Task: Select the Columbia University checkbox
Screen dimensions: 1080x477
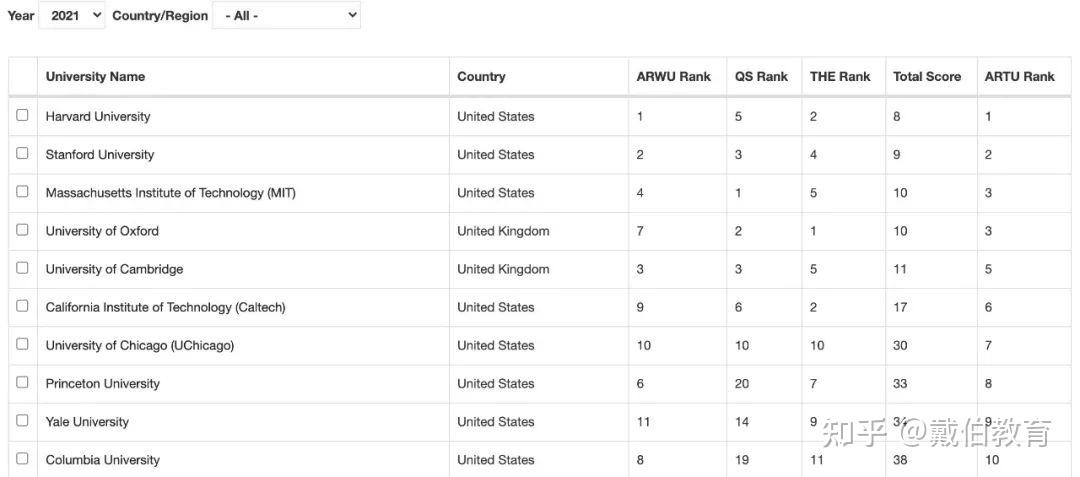Action: (x=22, y=458)
